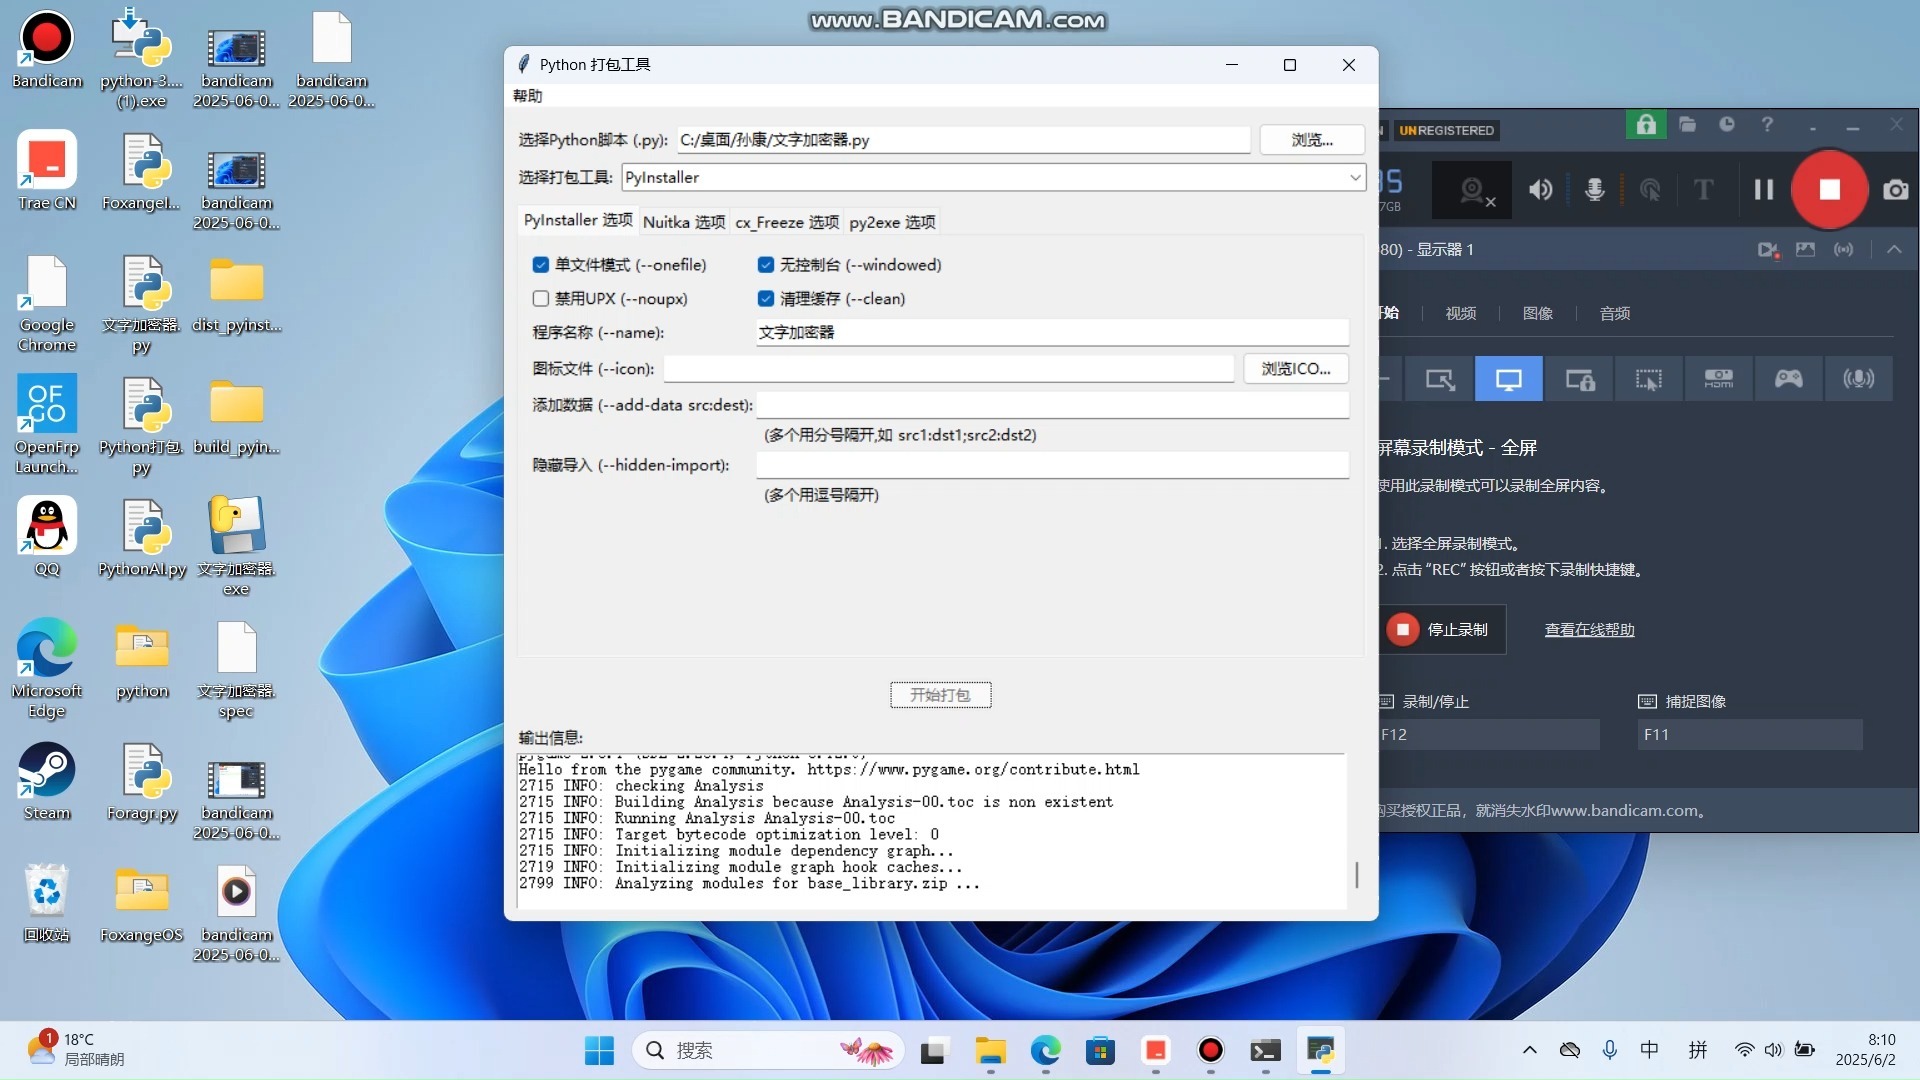Toggle the Bandicam speaker sound icon
1920x1080 pixels.
pos(1540,189)
